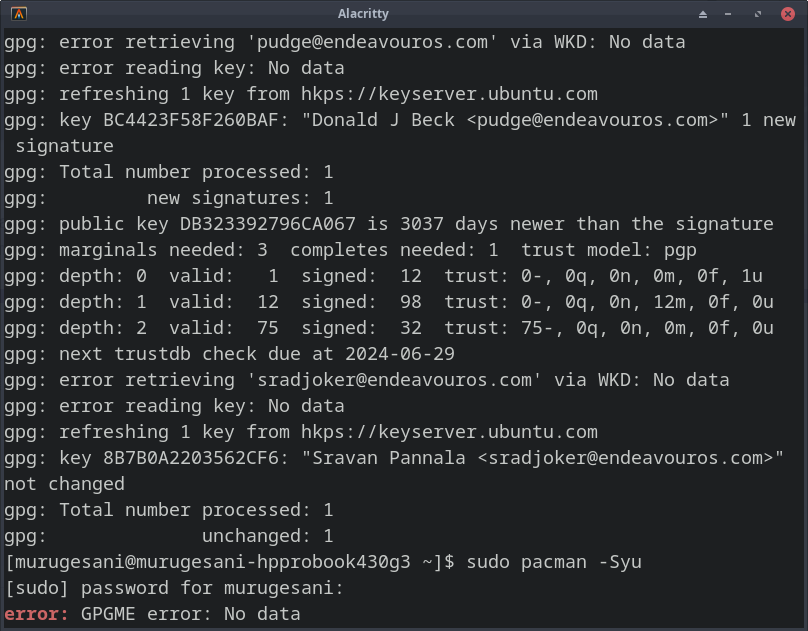The height and width of the screenshot is (631, 808).
Task: Click the keyserver URL below the pudge key error
Action: (449, 94)
